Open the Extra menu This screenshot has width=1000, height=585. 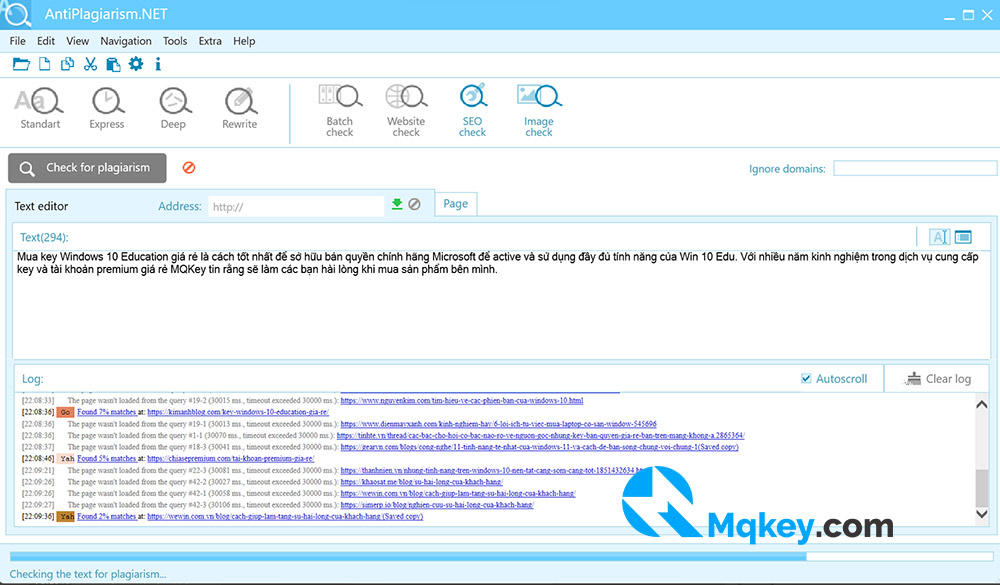[210, 41]
